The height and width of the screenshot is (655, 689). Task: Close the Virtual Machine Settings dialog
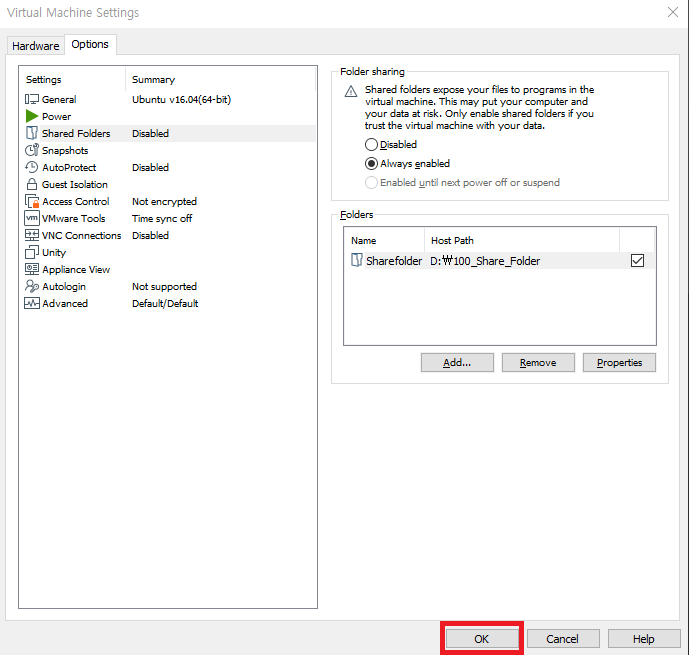673,12
